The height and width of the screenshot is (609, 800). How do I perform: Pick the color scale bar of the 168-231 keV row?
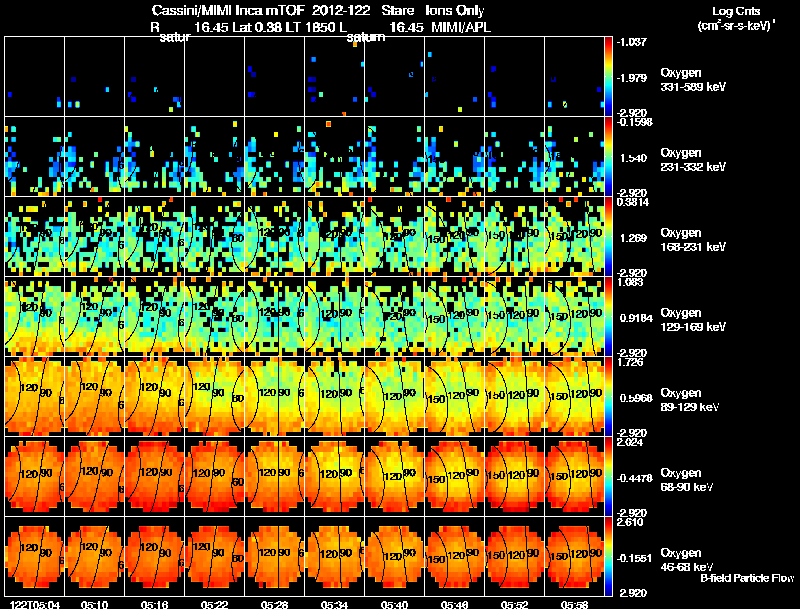click(608, 236)
